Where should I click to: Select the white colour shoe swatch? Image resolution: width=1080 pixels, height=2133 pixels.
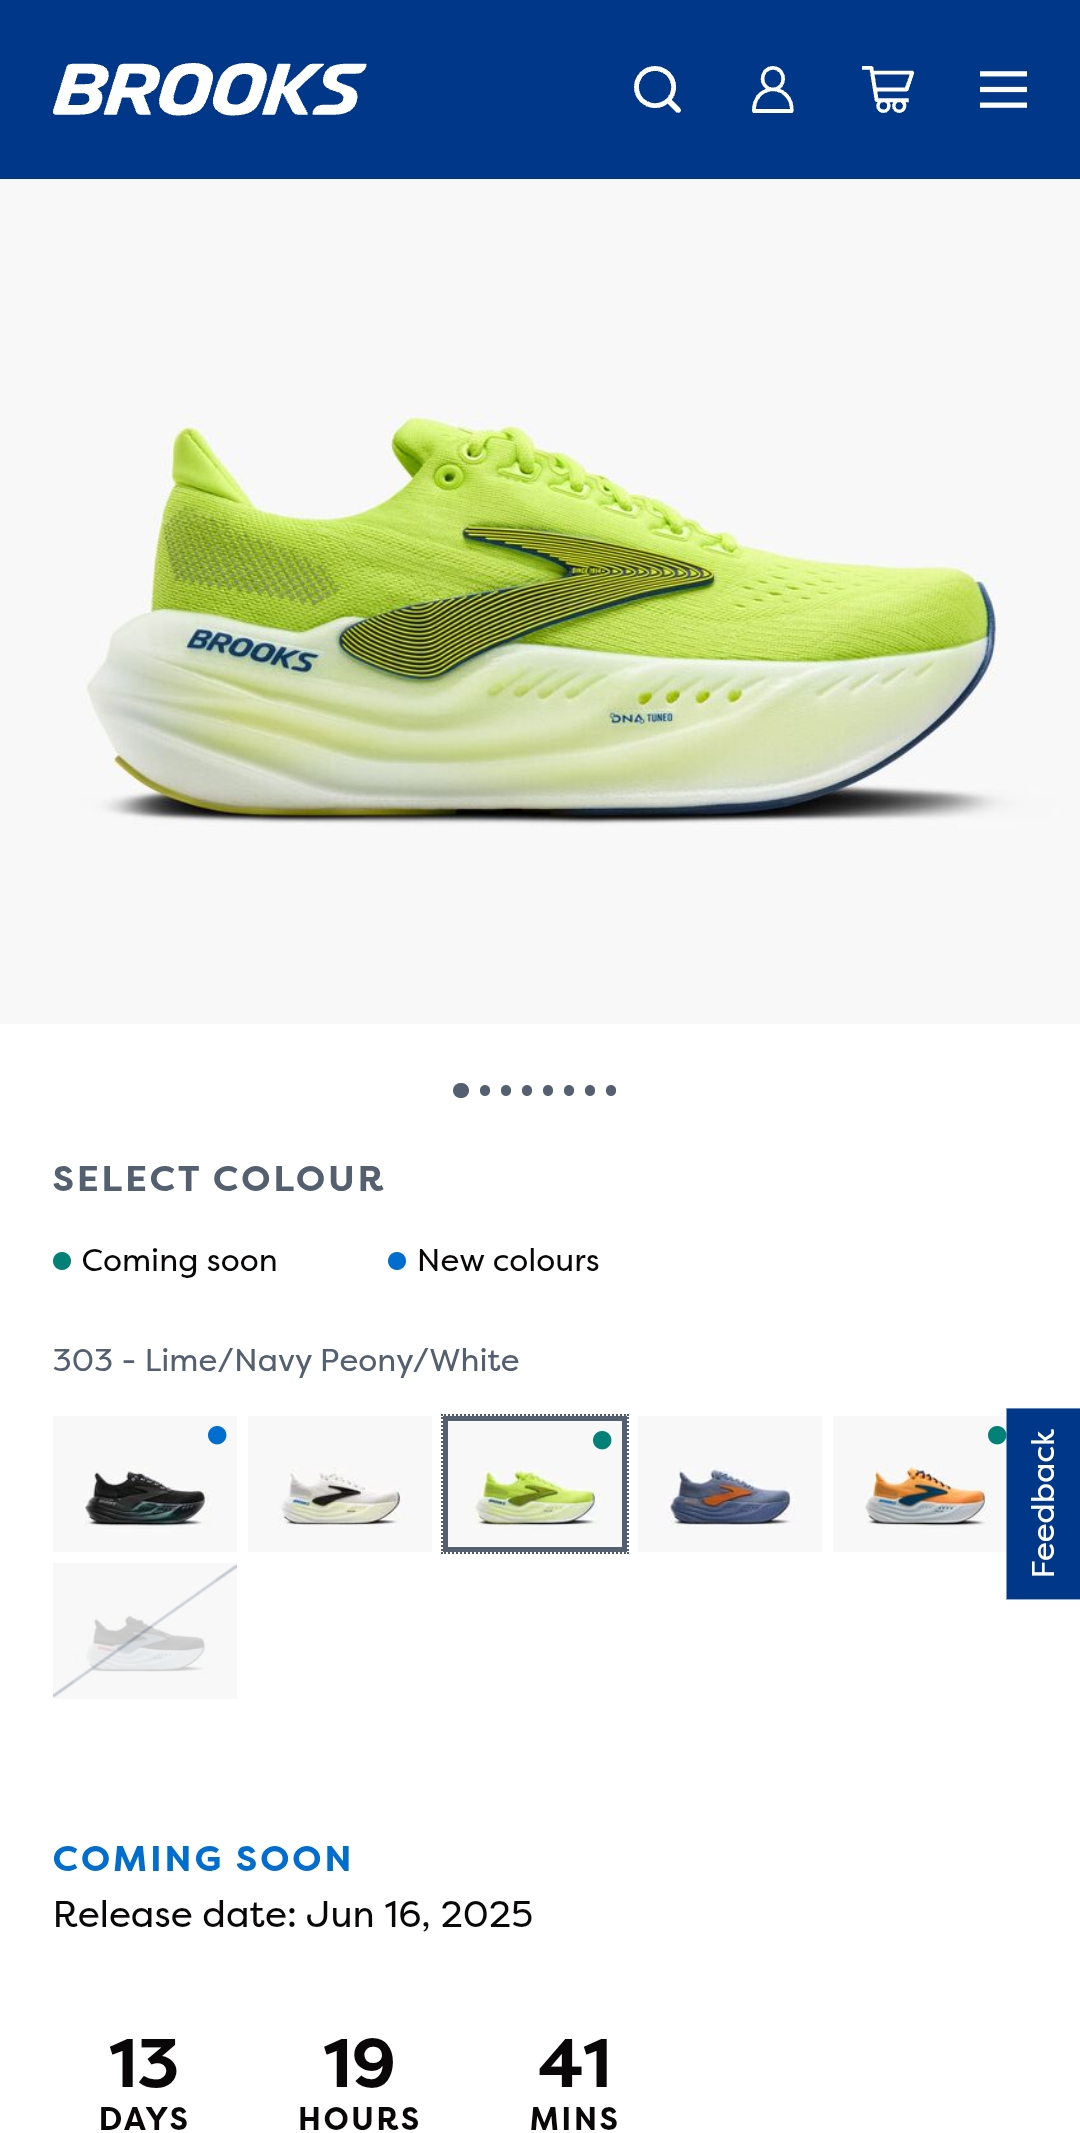340,1484
